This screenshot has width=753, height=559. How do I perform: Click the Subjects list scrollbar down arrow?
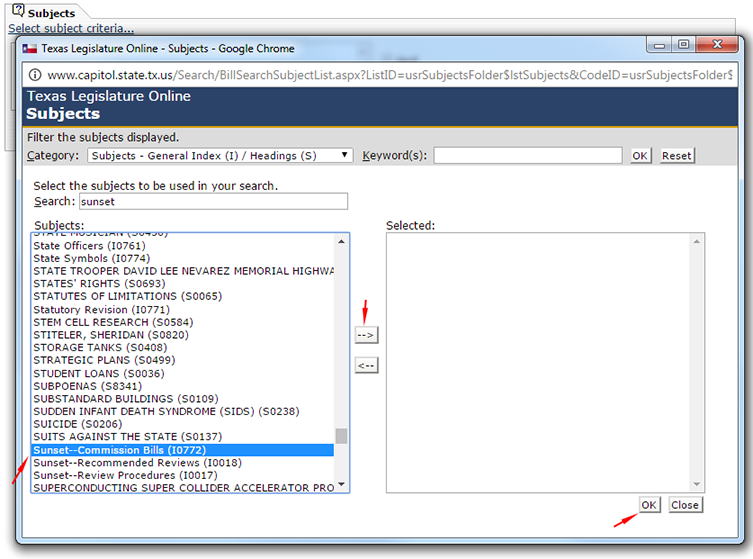tap(341, 485)
